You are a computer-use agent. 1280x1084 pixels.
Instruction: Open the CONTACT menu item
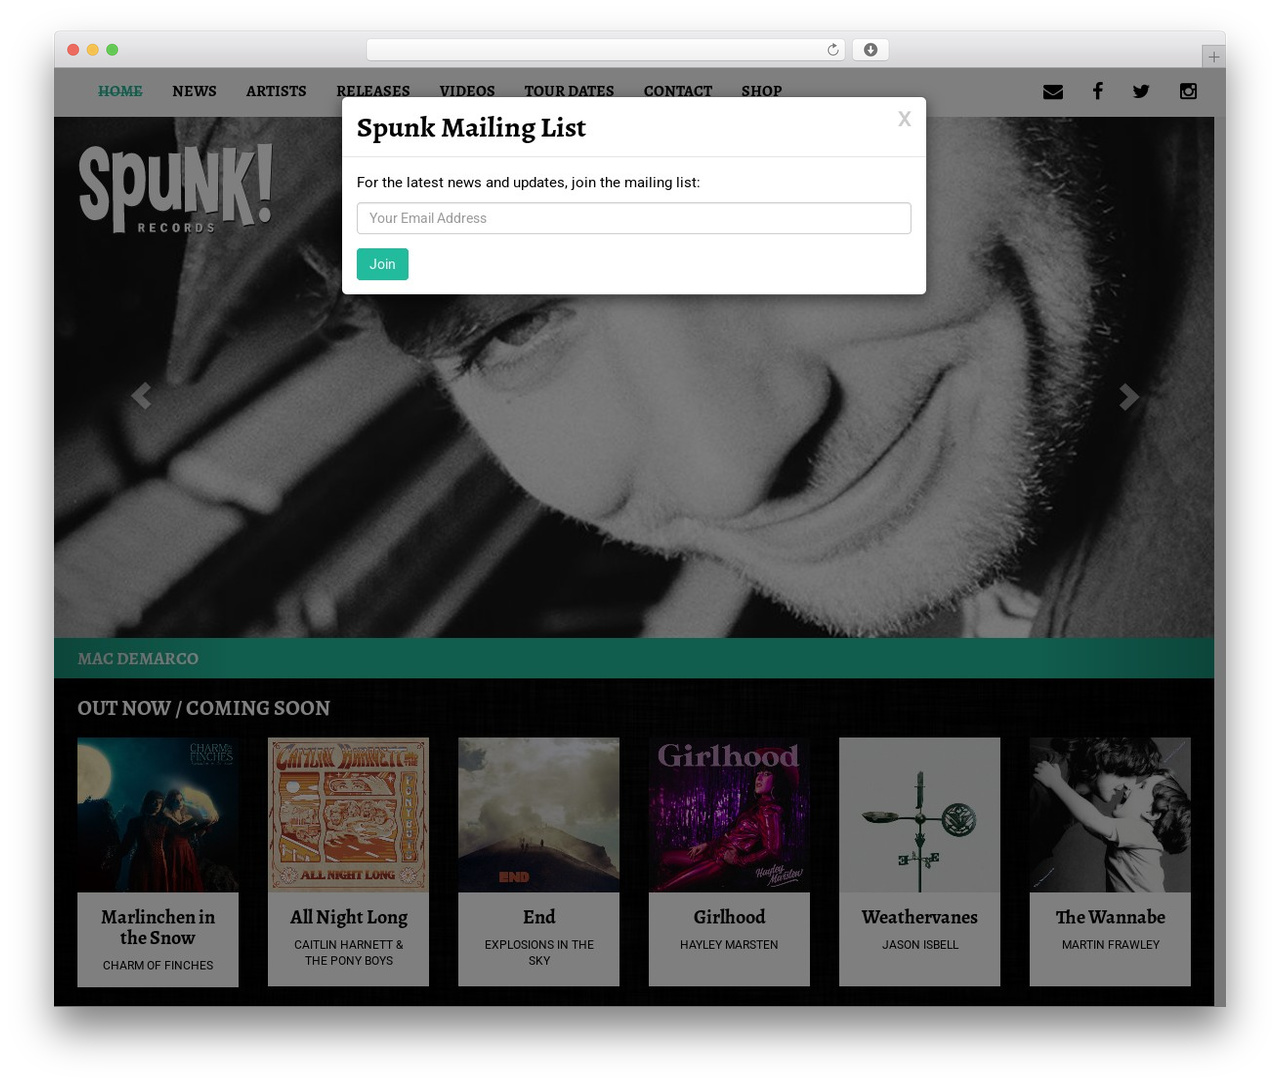point(678,91)
